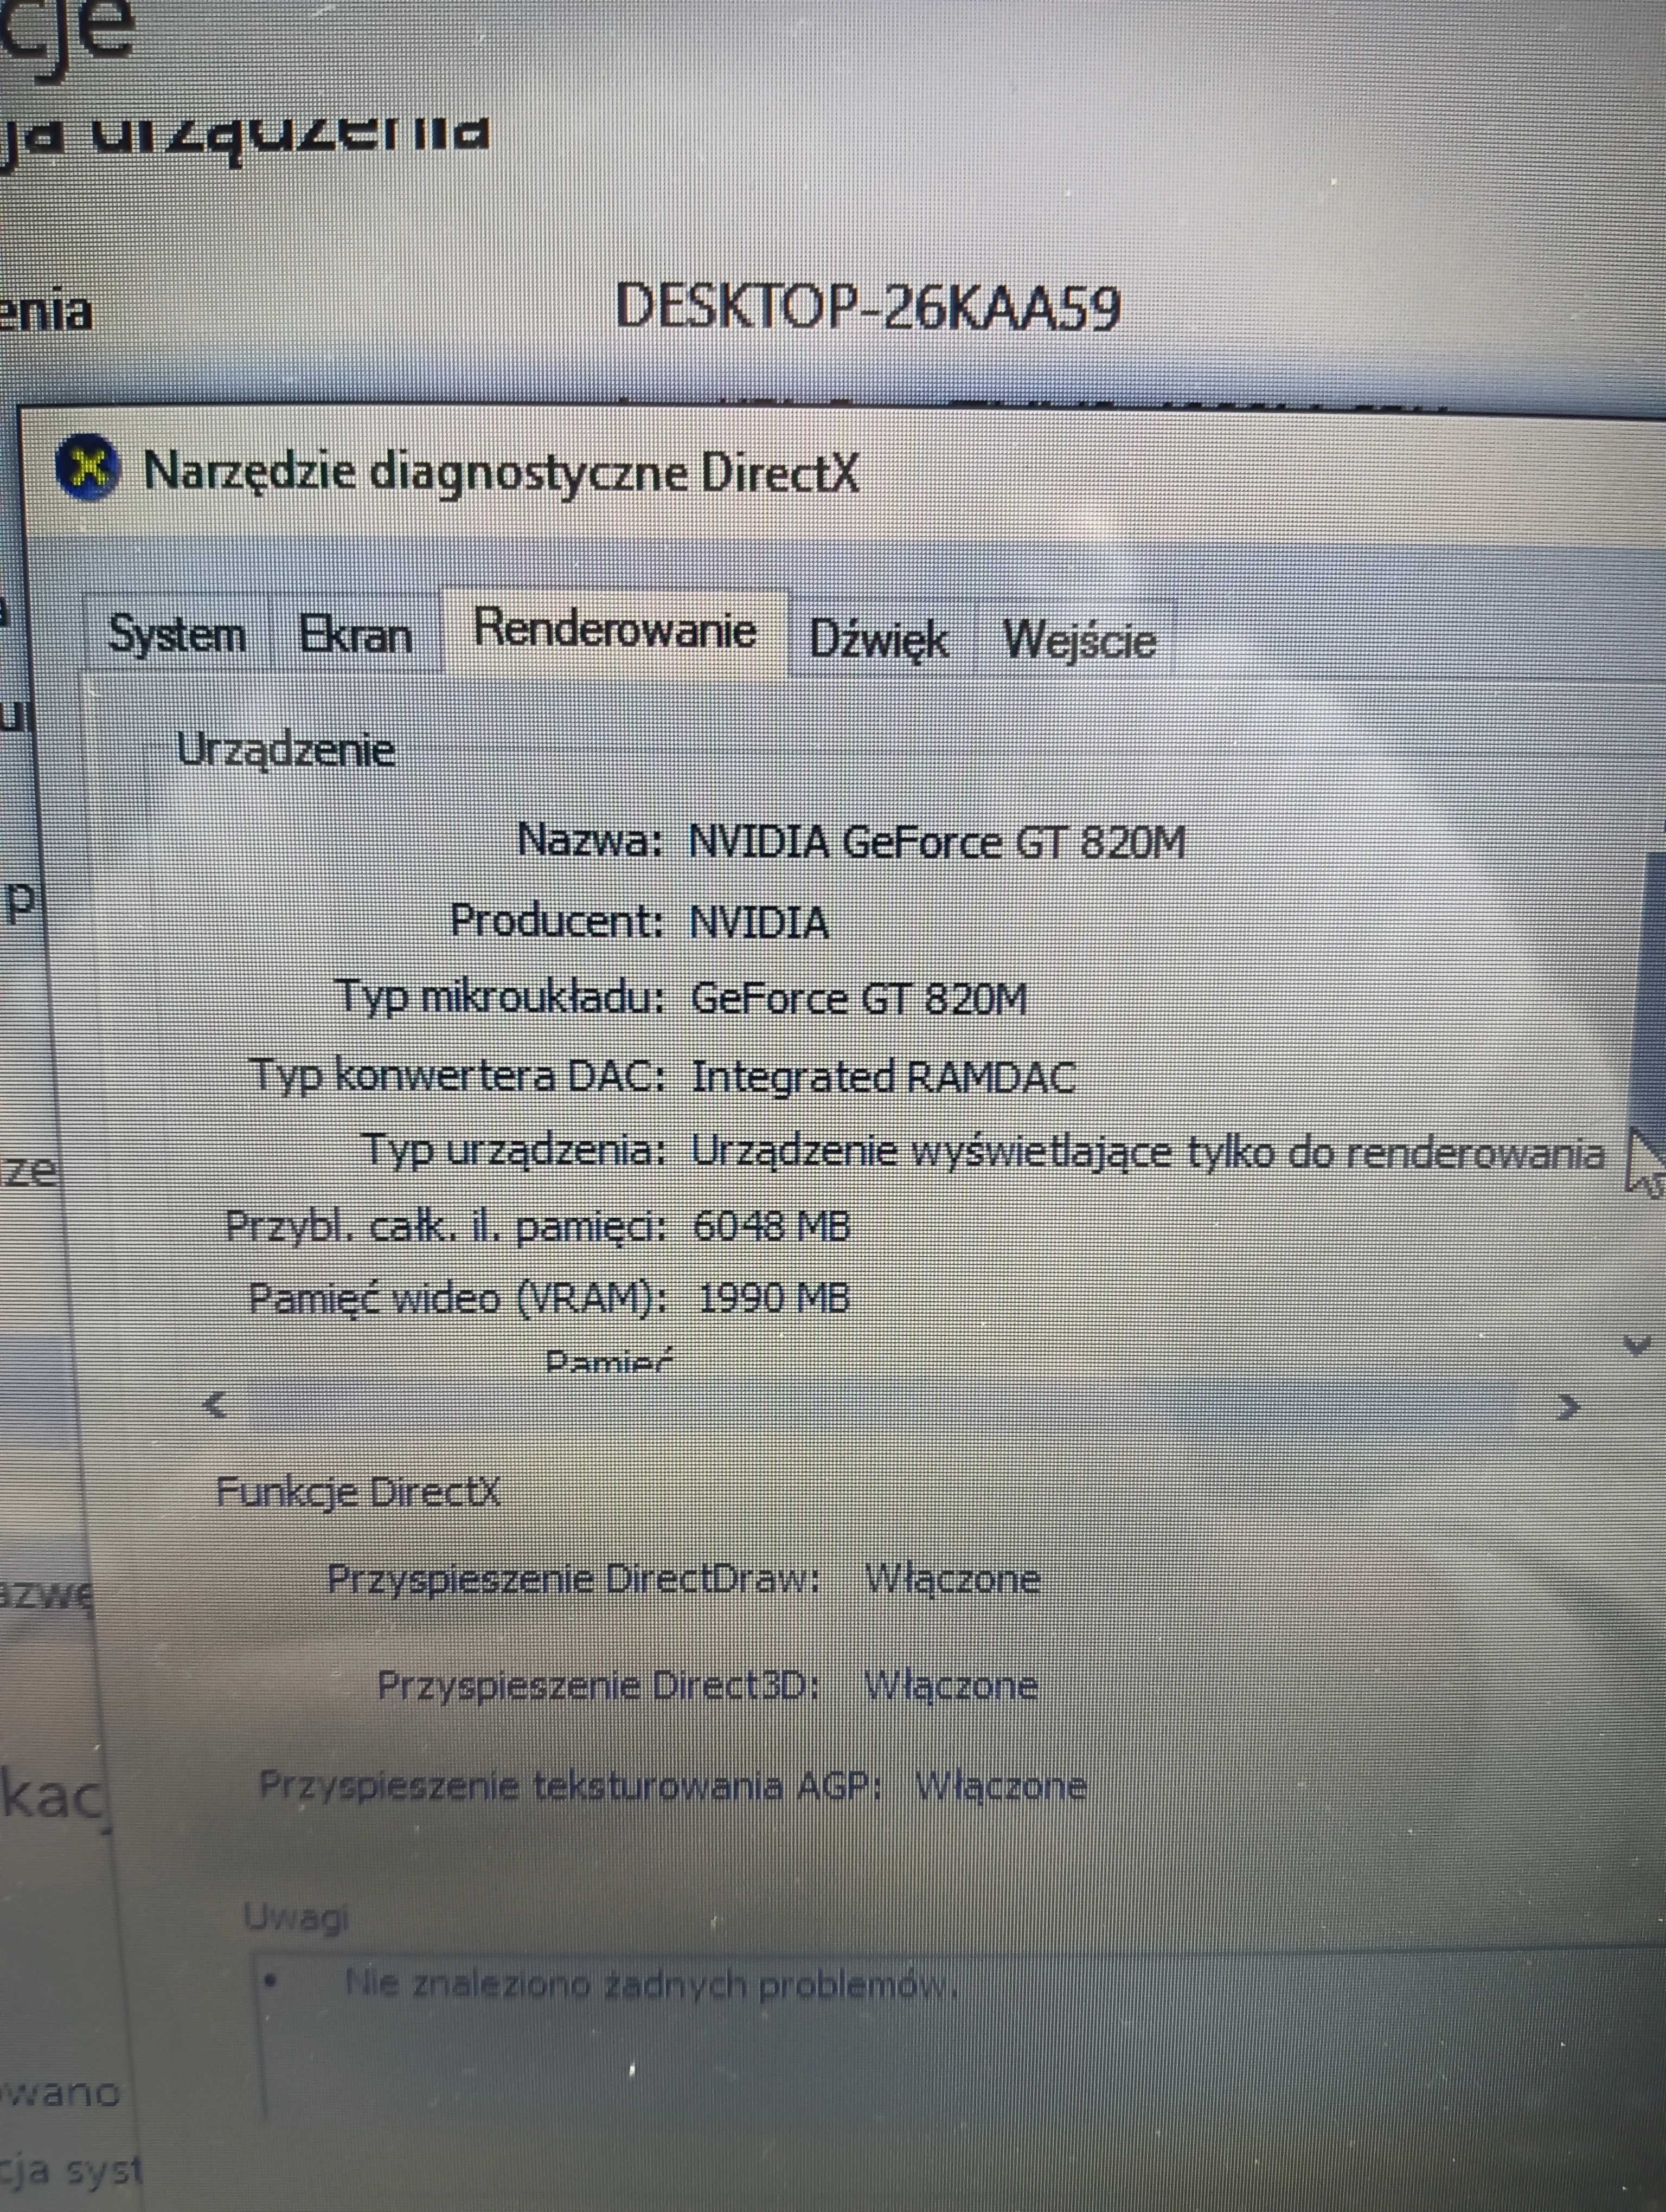
Task: Select the Integrated RAMDAC value
Action: pos(884,1076)
